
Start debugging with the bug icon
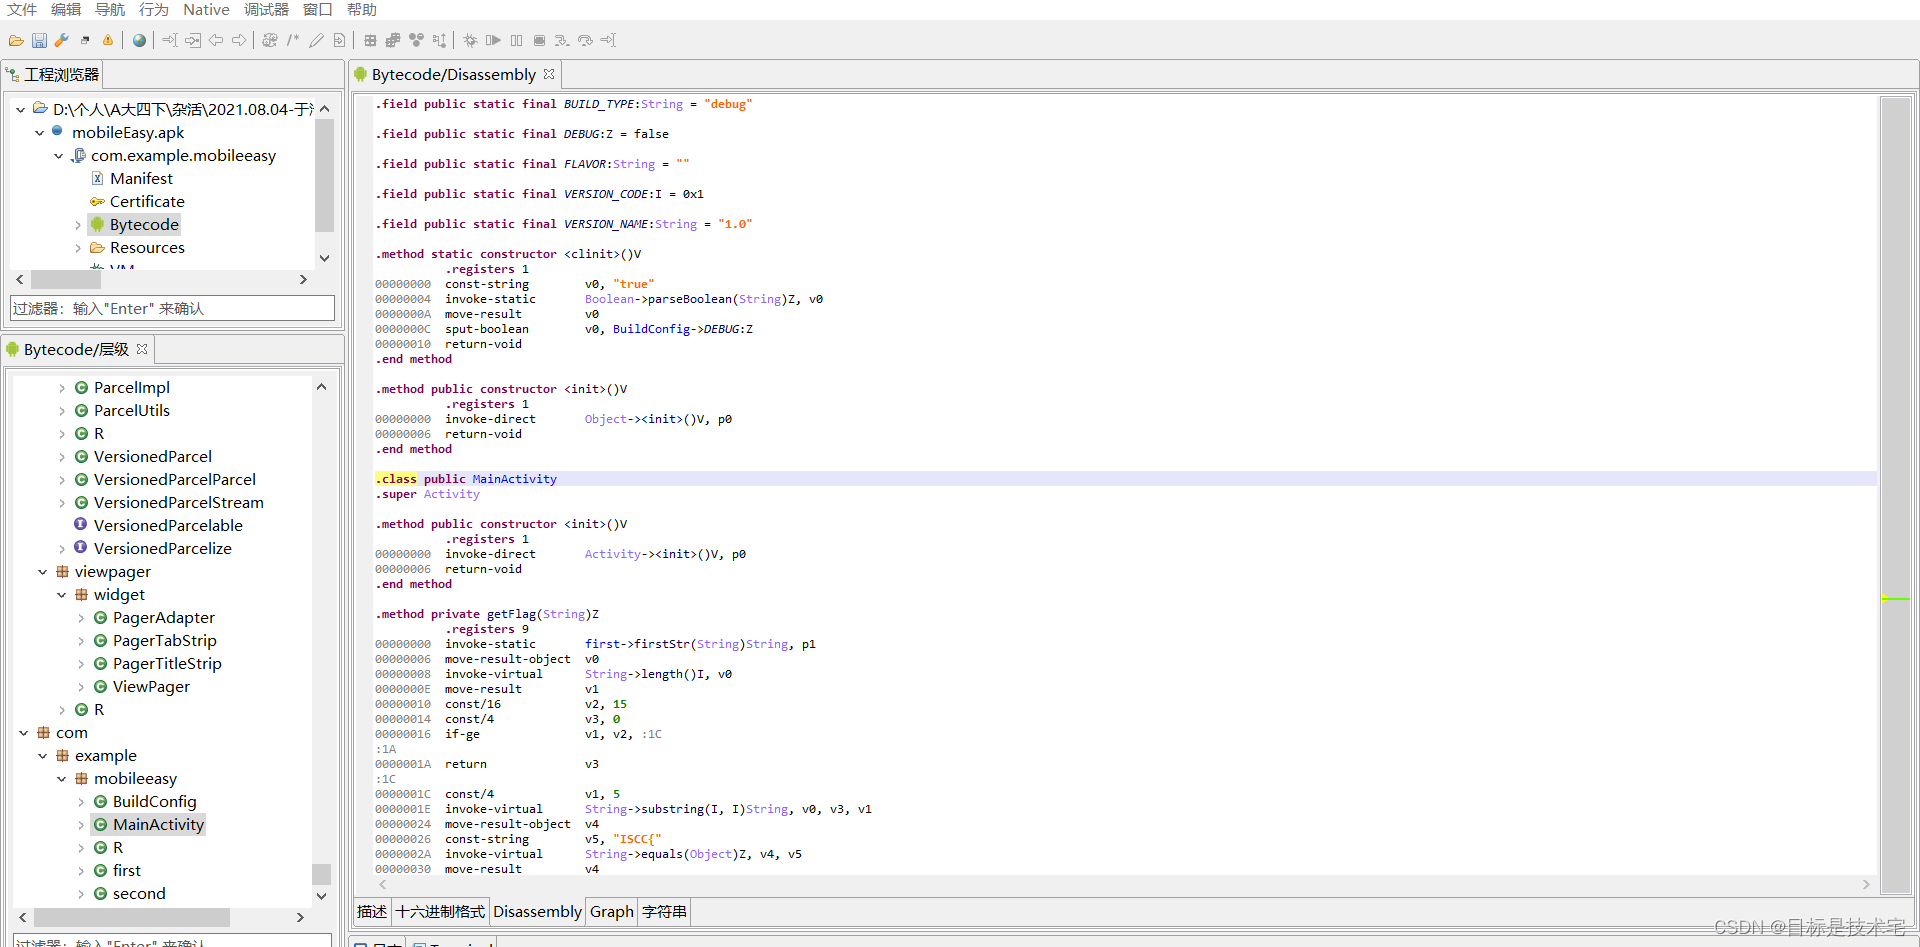tap(470, 41)
